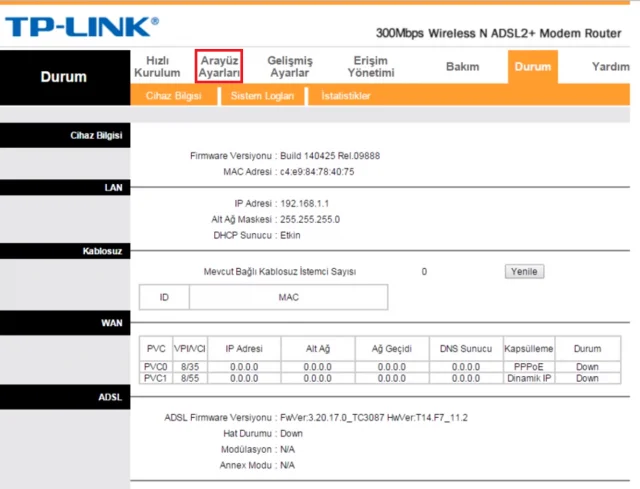Viewport: 640px width, 489px height.
Task: Click the highlighted Durum tab
Action: tap(532, 67)
